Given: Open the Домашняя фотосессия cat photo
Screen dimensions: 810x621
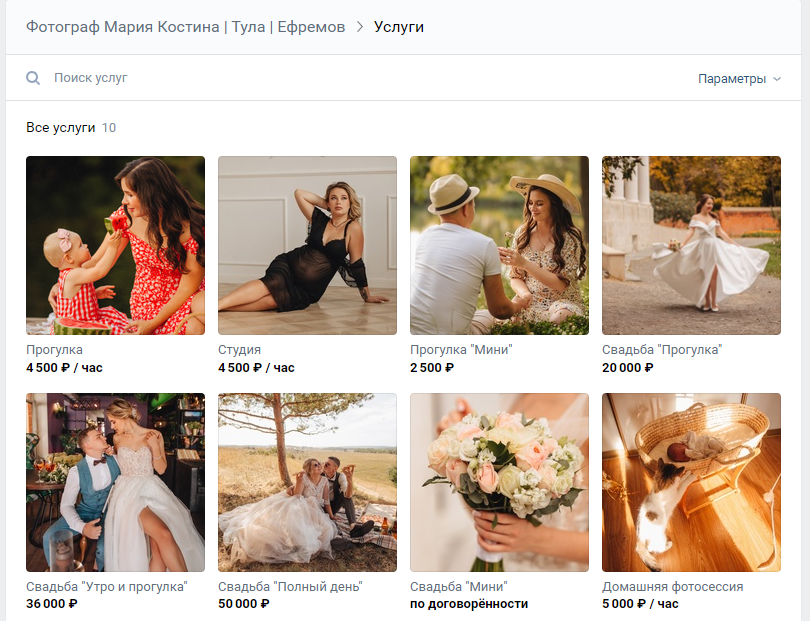Looking at the screenshot, I should click(x=691, y=482).
